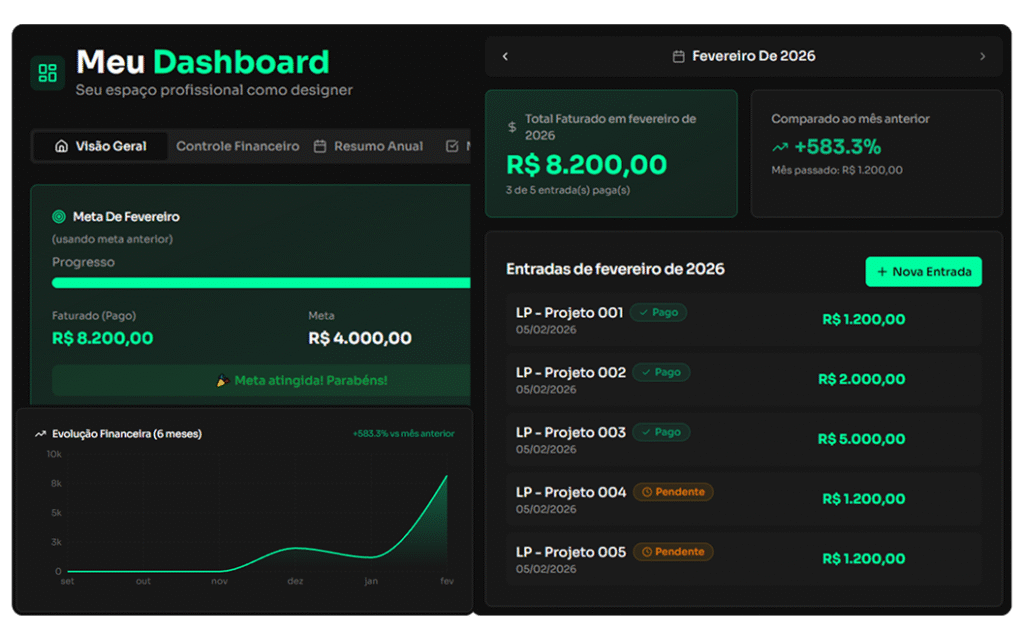Toggle the Pago badge on Projeto 001
Viewport: 1024px width, 633px height.
[659, 312]
